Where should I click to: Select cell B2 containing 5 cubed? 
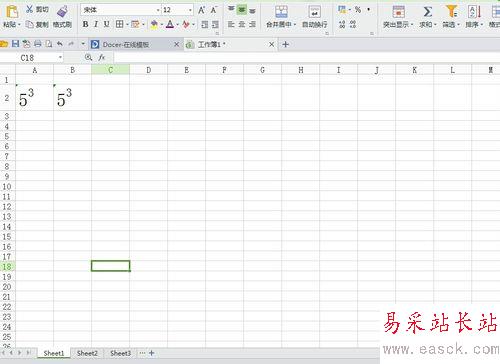click(x=72, y=98)
